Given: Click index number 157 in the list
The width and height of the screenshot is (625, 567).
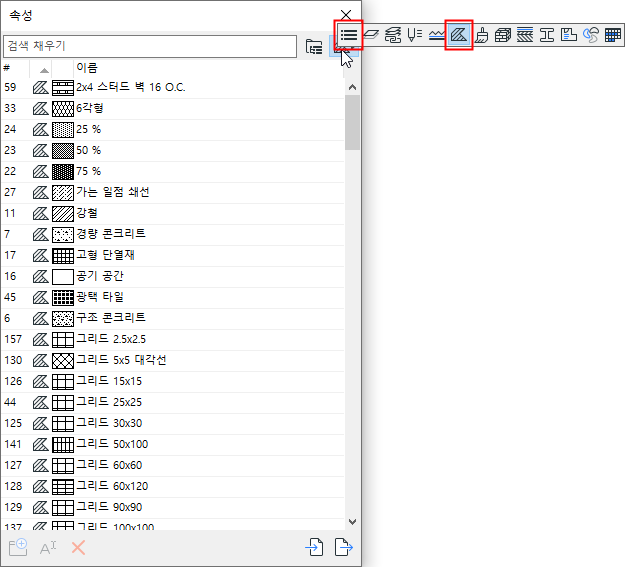Looking at the screenshot, I should click(x=13, y=339).
